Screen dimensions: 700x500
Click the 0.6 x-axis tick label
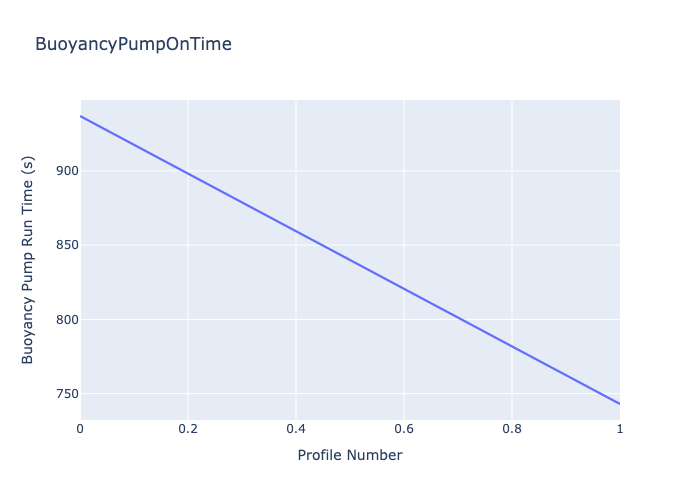tap(404, 429)
